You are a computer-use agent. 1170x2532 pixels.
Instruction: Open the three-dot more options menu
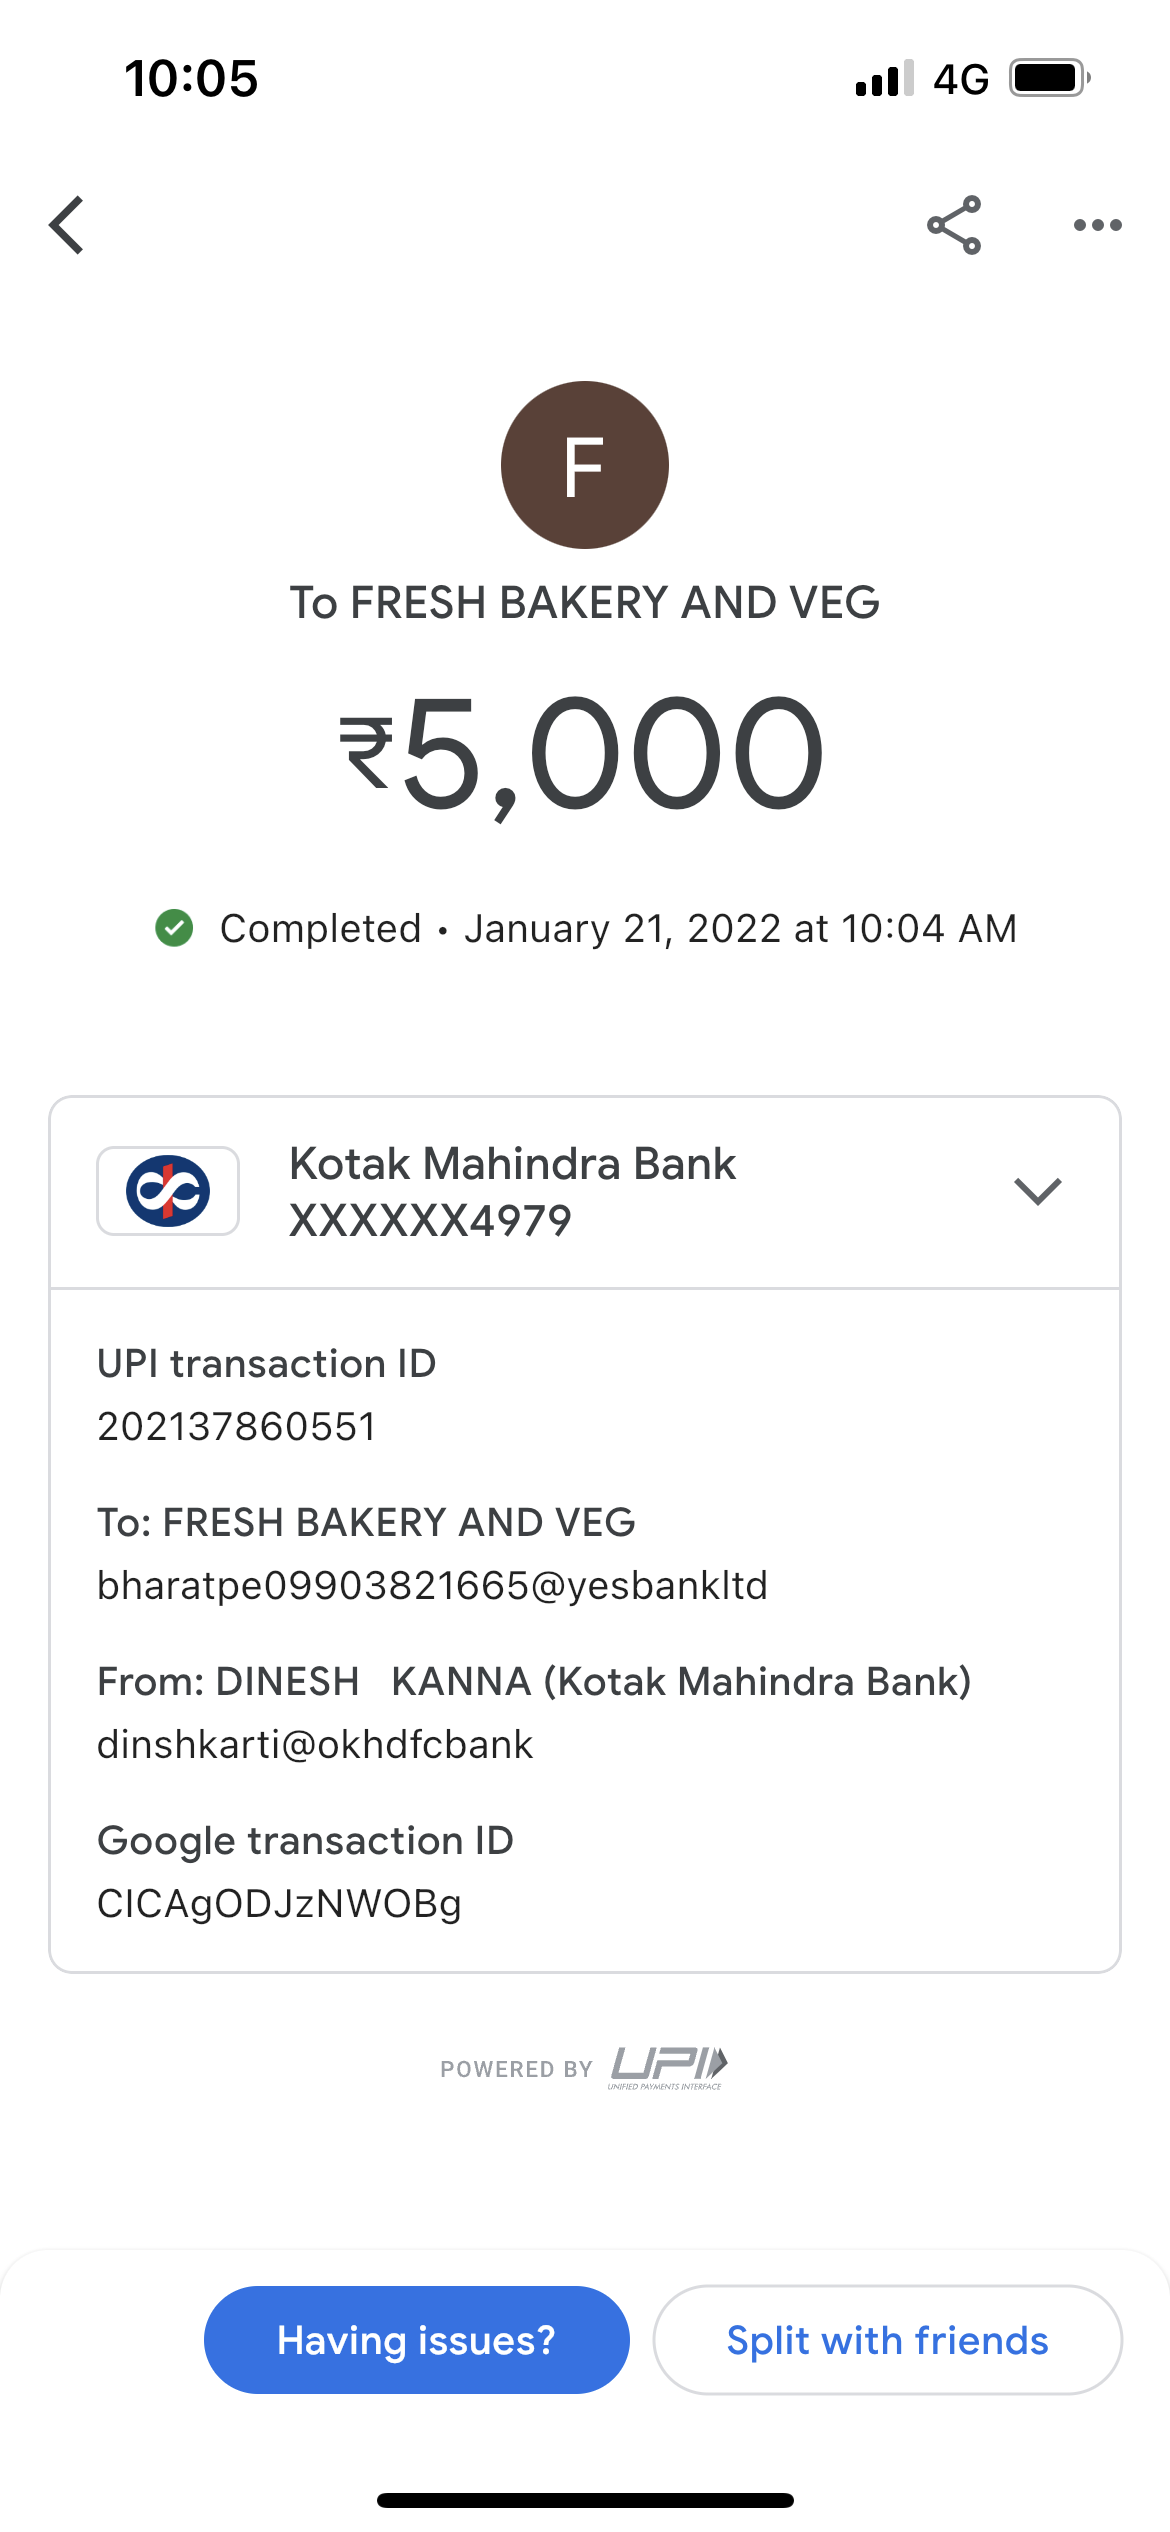point(1097,225)
